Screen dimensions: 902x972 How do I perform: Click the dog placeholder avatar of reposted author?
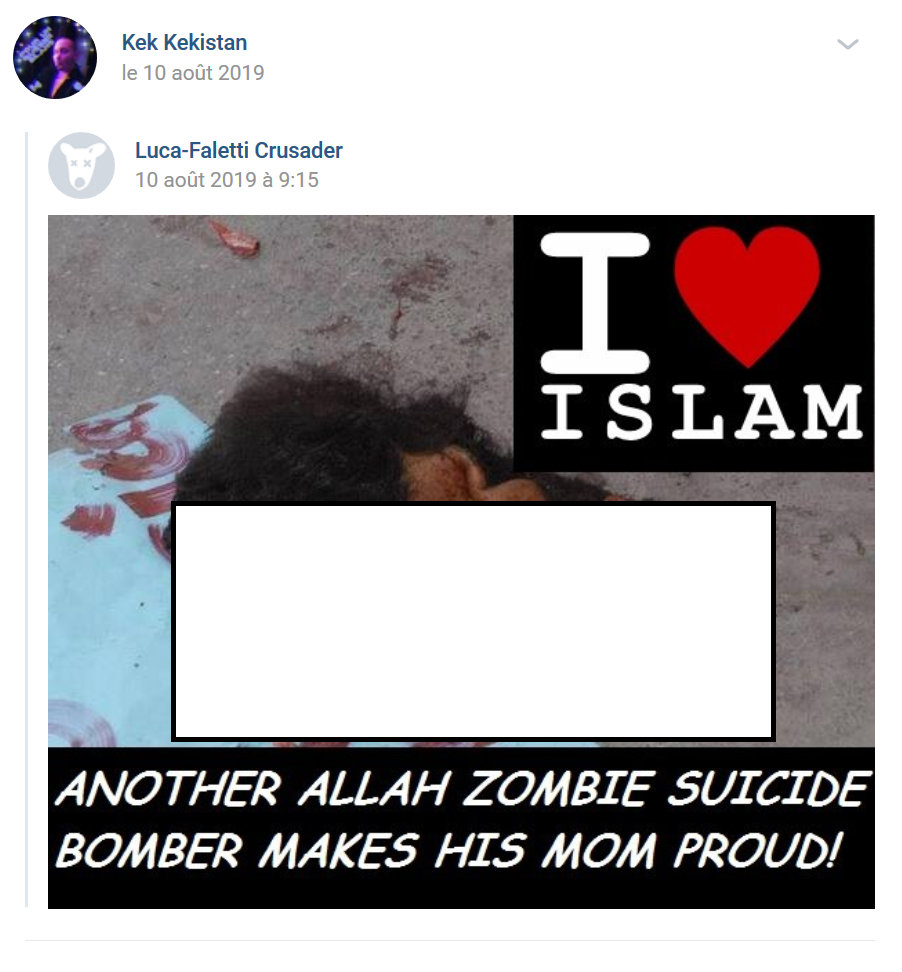[x=81, y=166]
